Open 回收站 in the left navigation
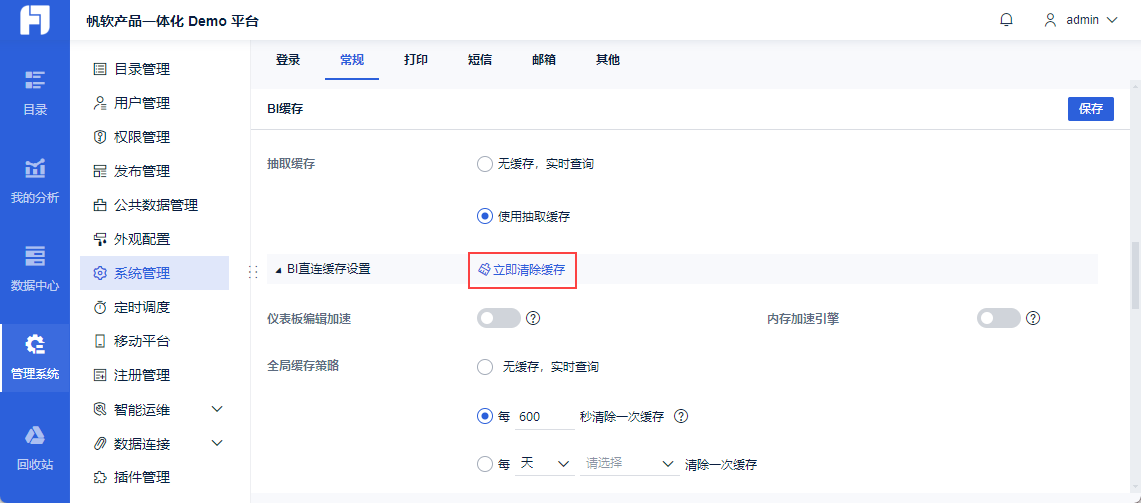The width and height of the screenshot is (1141, 503). (35, 448)
